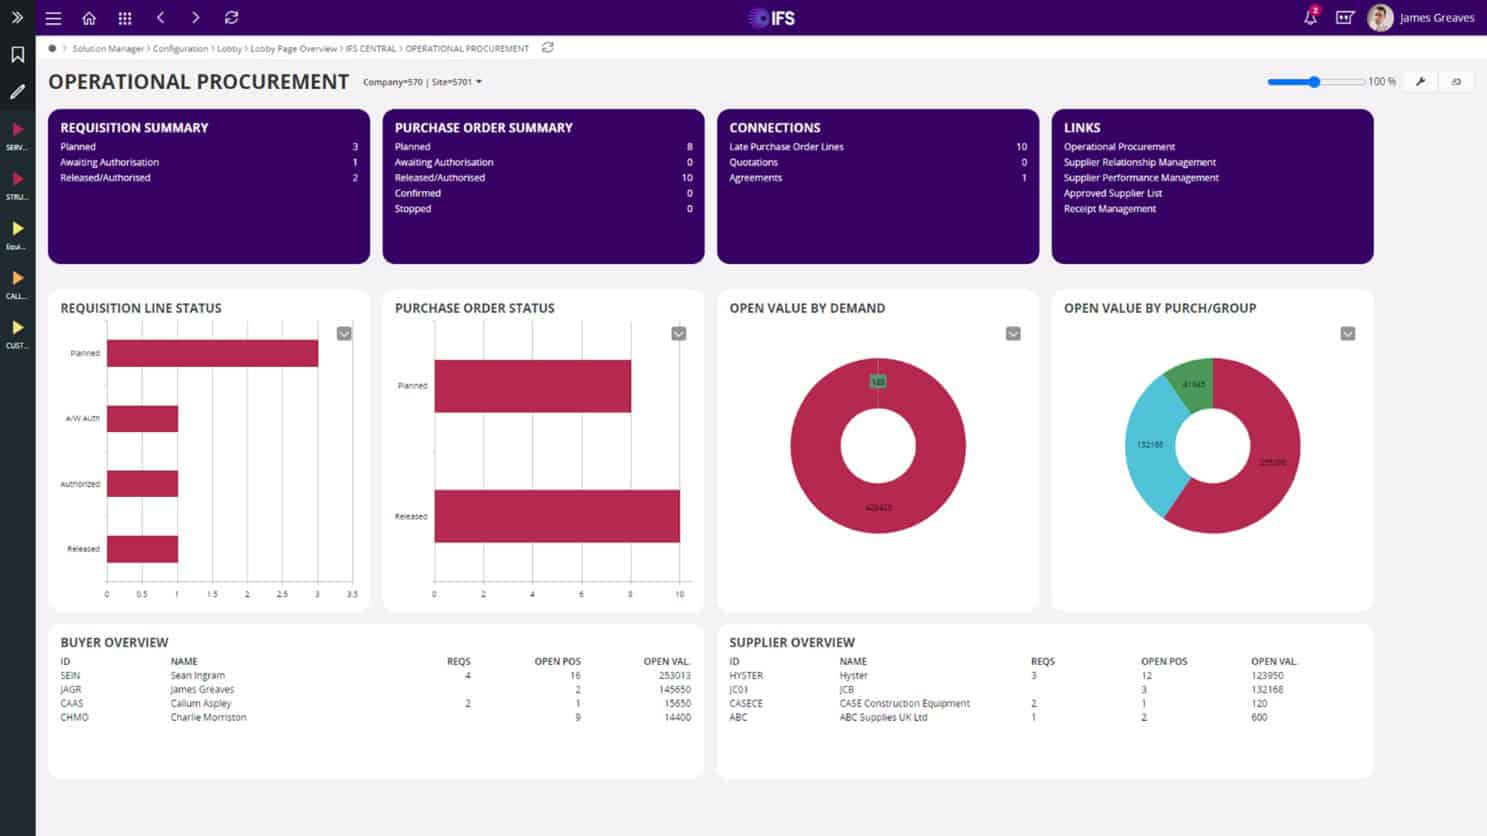The width and height of the screenshot is (1487, 836).
Task: Open the notifications bell
Action: point(1310,18)
